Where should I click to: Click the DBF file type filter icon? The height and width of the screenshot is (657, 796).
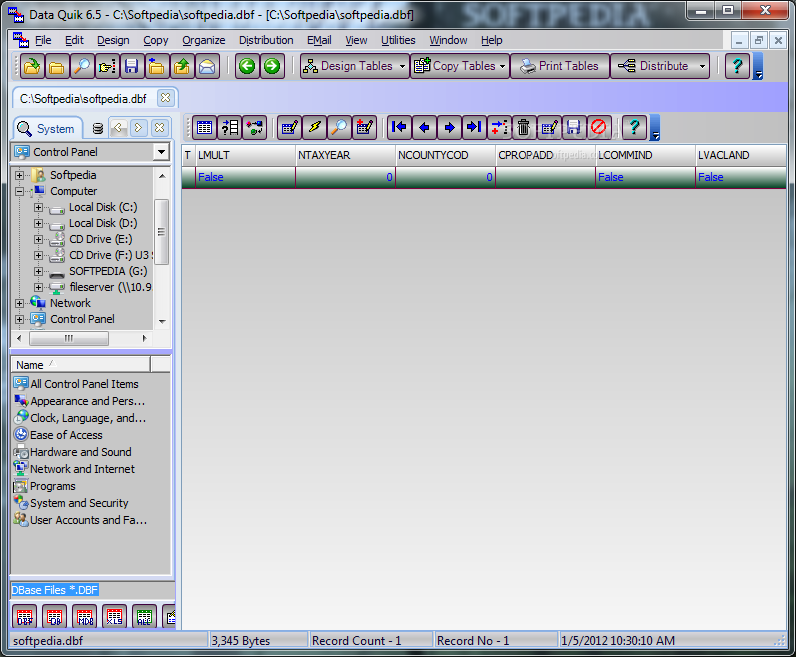[25, 616]
